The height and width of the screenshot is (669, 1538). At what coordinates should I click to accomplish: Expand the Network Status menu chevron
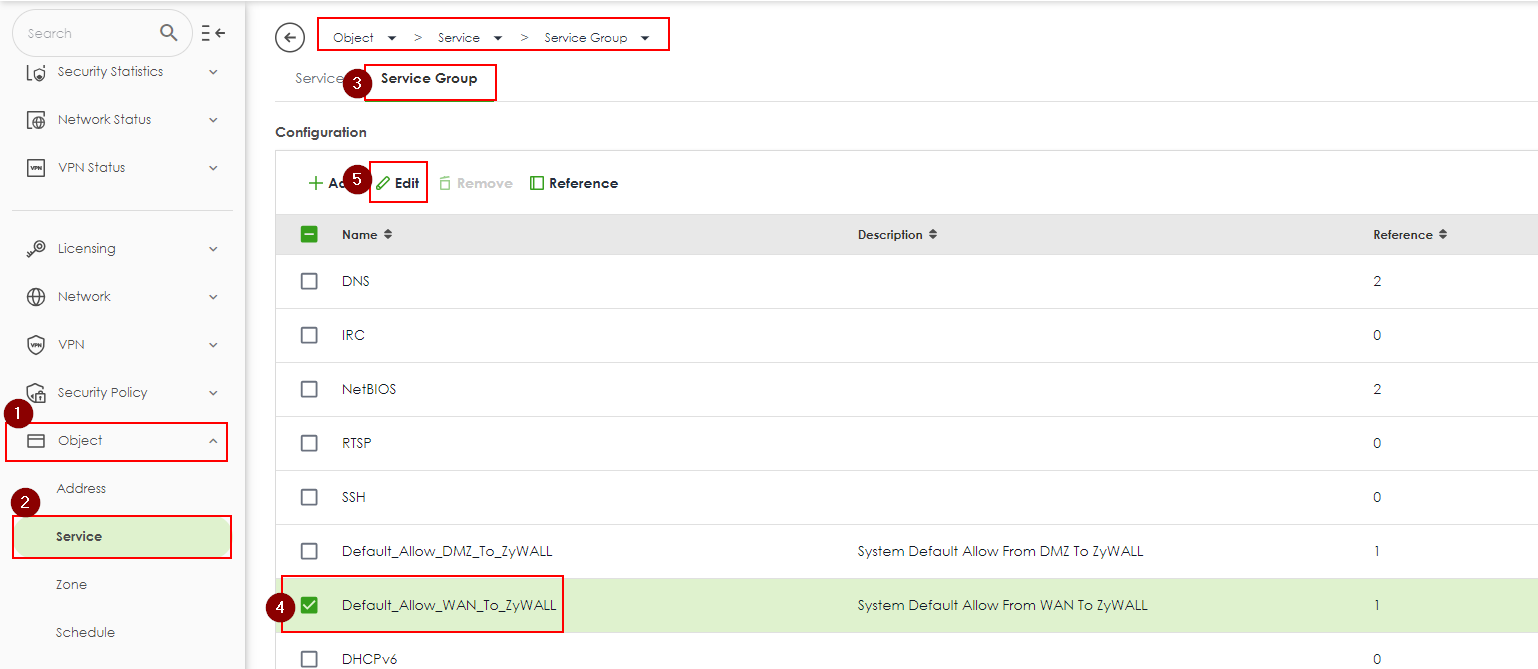pyautogui.click(x=213, y=120)
